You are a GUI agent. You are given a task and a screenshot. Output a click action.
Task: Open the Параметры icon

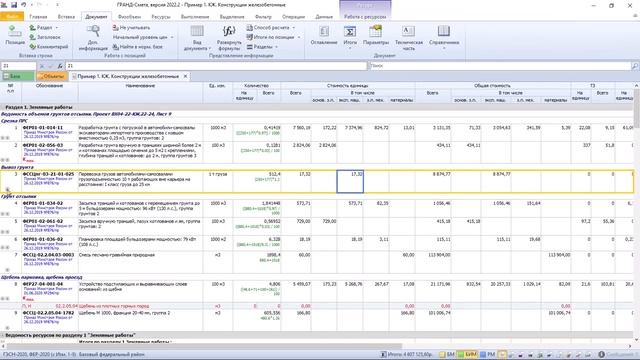coord(376,32)
